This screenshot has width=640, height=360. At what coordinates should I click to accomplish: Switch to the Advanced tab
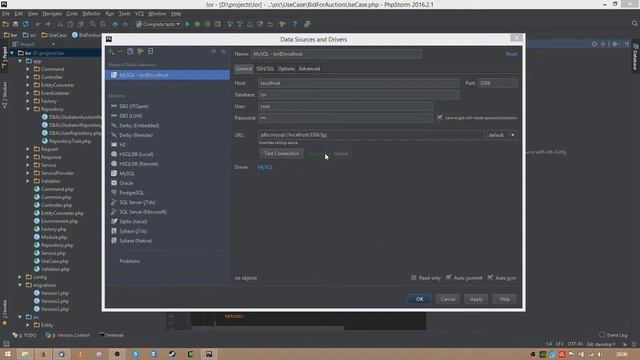coord(309,69)
